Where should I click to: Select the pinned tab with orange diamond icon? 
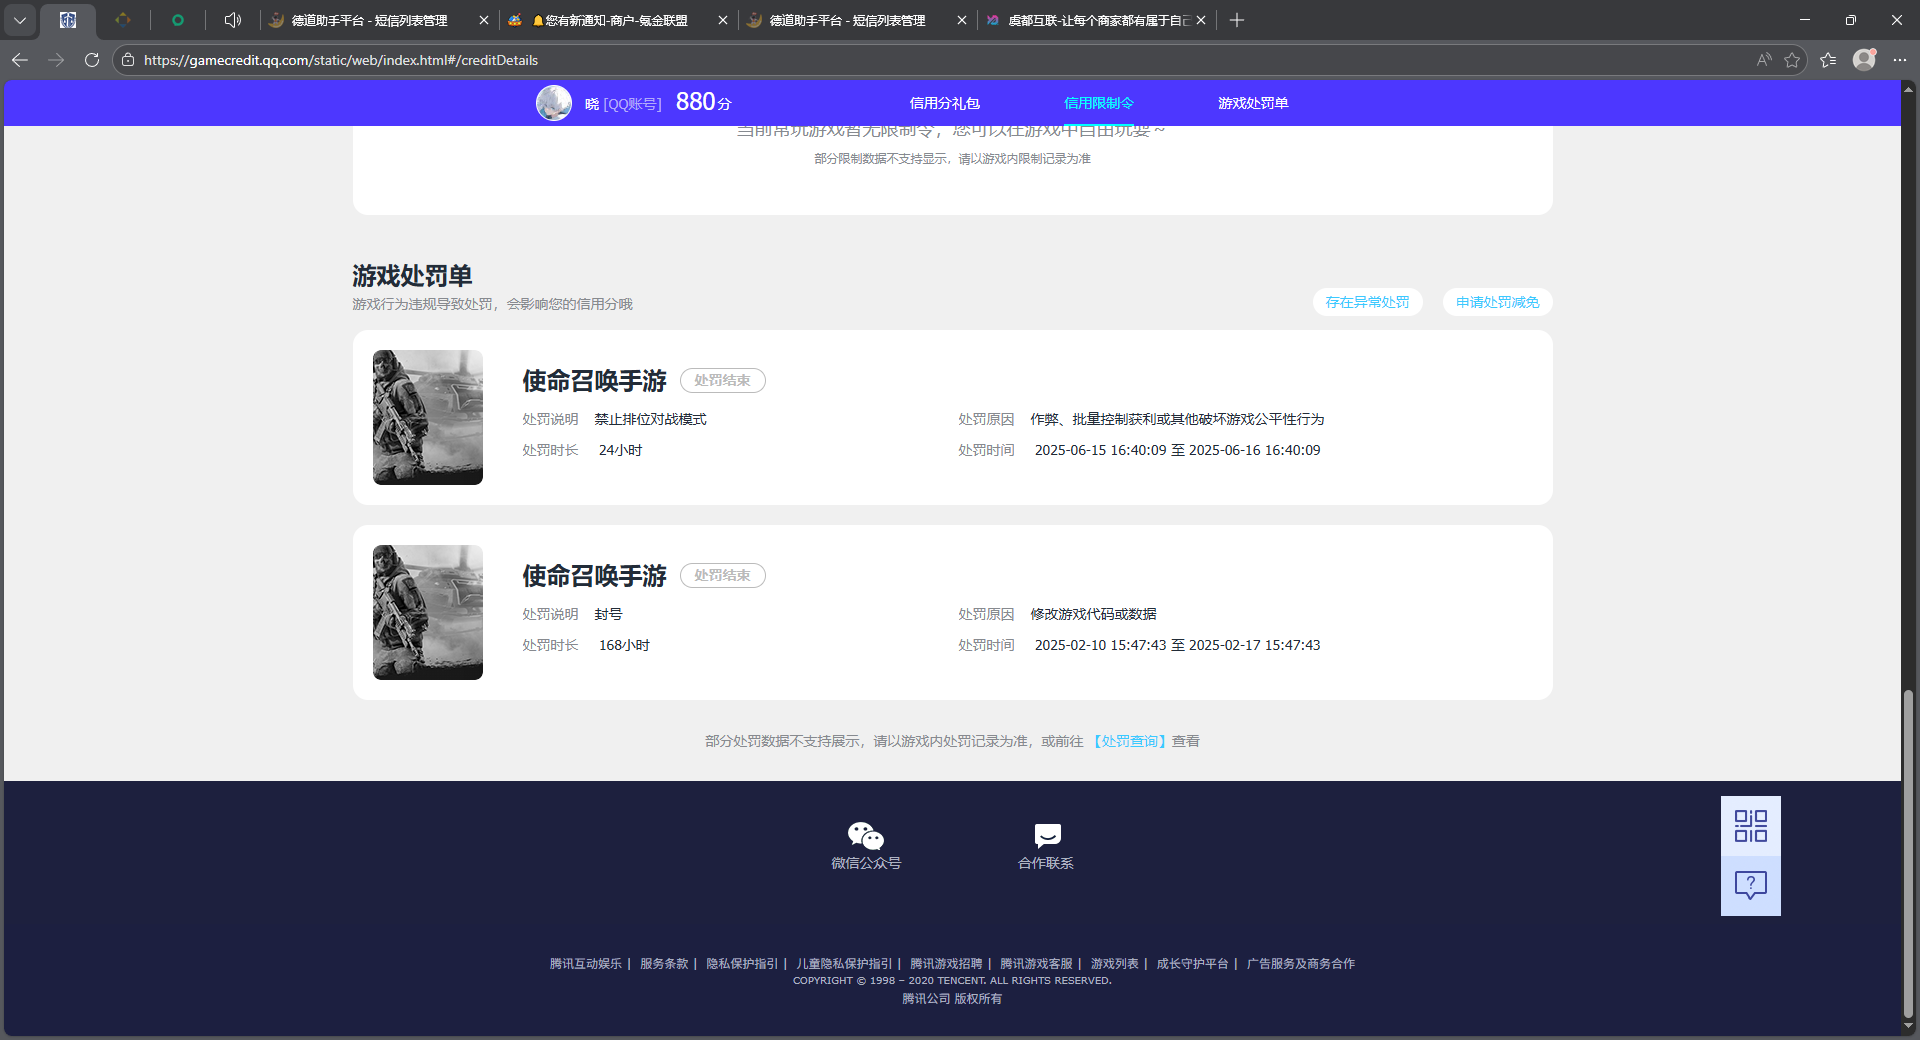[x=123, y=20]
